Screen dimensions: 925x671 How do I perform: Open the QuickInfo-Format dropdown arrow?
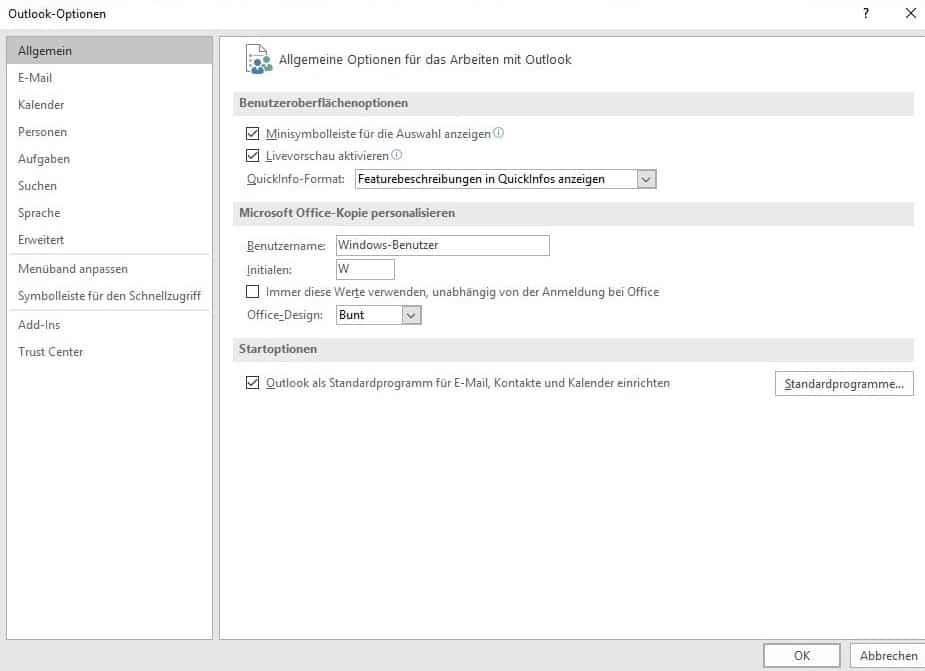click(x=646, y=179)
